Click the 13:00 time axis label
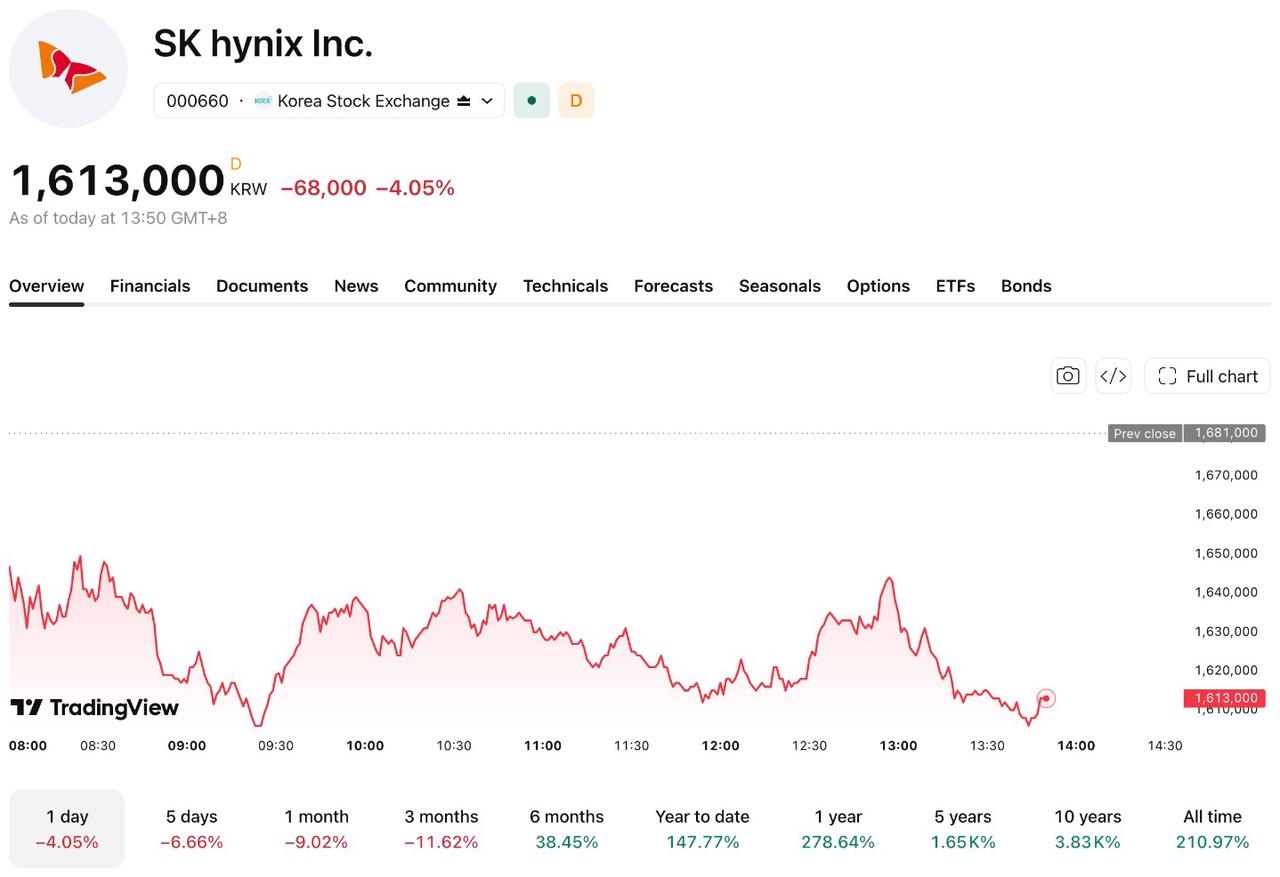The height and width of the screenshot is (877, 1280). 898,745
